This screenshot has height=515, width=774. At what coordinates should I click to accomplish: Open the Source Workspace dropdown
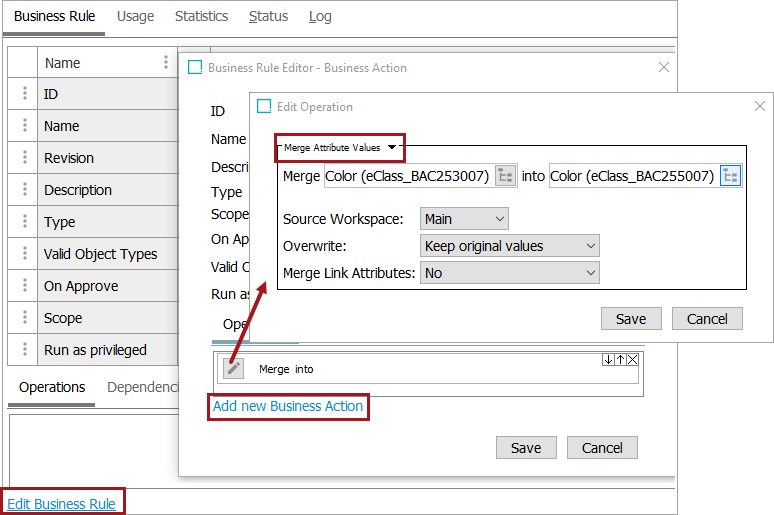(465, 219)
